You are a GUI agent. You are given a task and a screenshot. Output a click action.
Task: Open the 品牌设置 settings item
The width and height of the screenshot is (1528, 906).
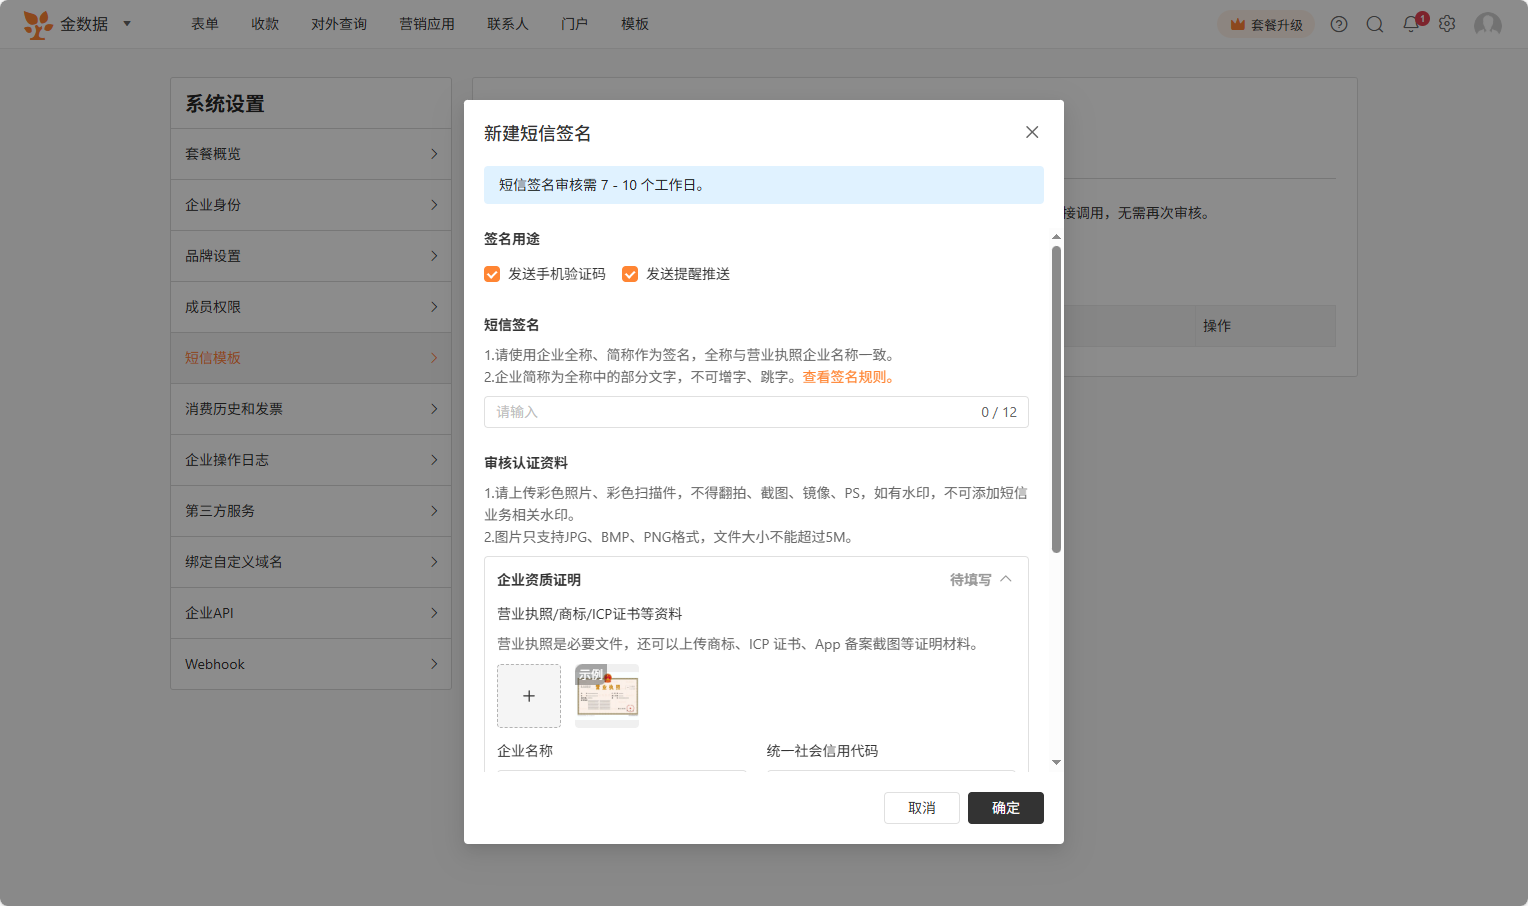click(x=311, y=256)
